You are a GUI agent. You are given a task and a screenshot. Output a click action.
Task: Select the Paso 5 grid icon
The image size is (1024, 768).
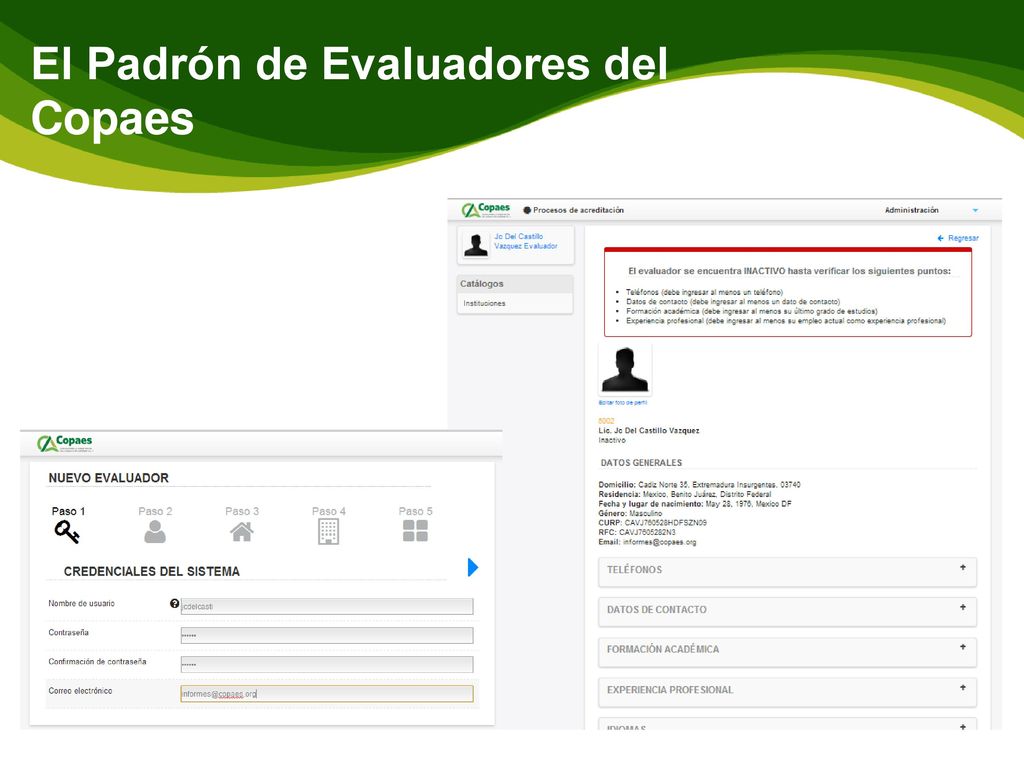click(x=415, y=531)
